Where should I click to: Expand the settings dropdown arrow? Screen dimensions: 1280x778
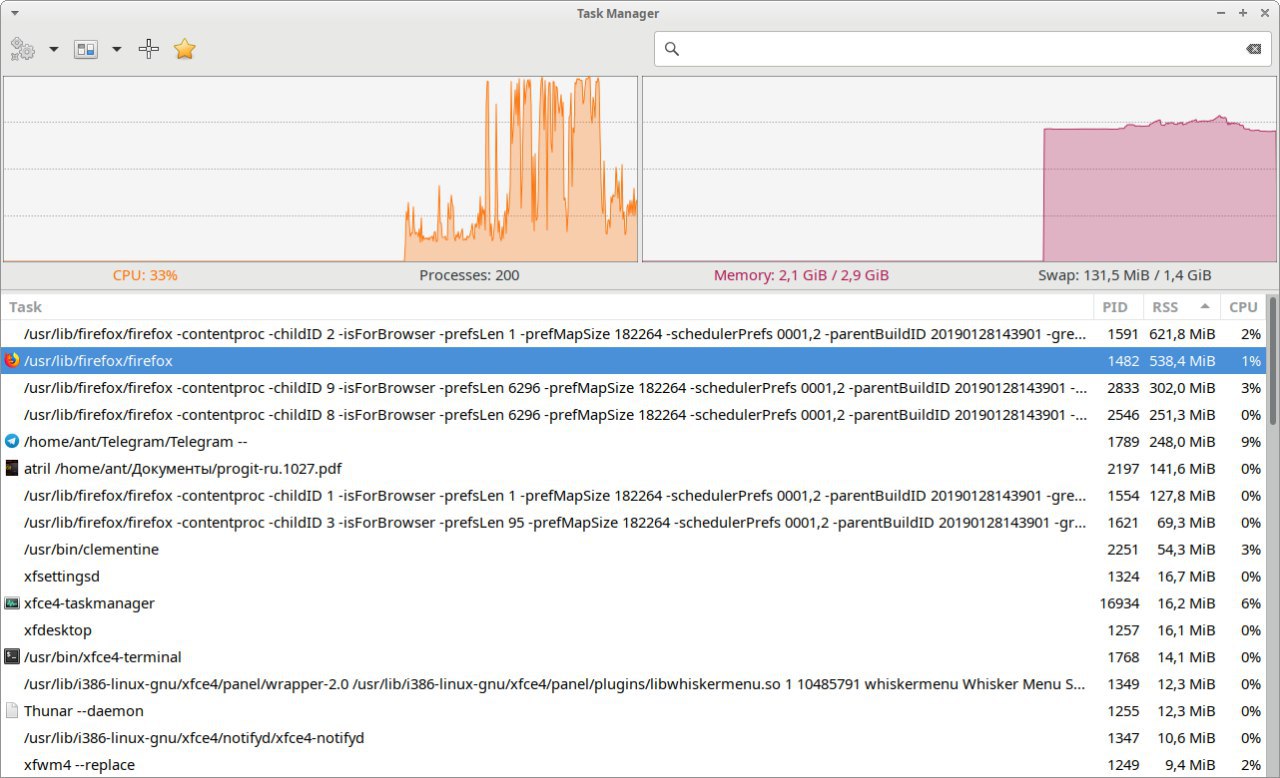[53, 49]
